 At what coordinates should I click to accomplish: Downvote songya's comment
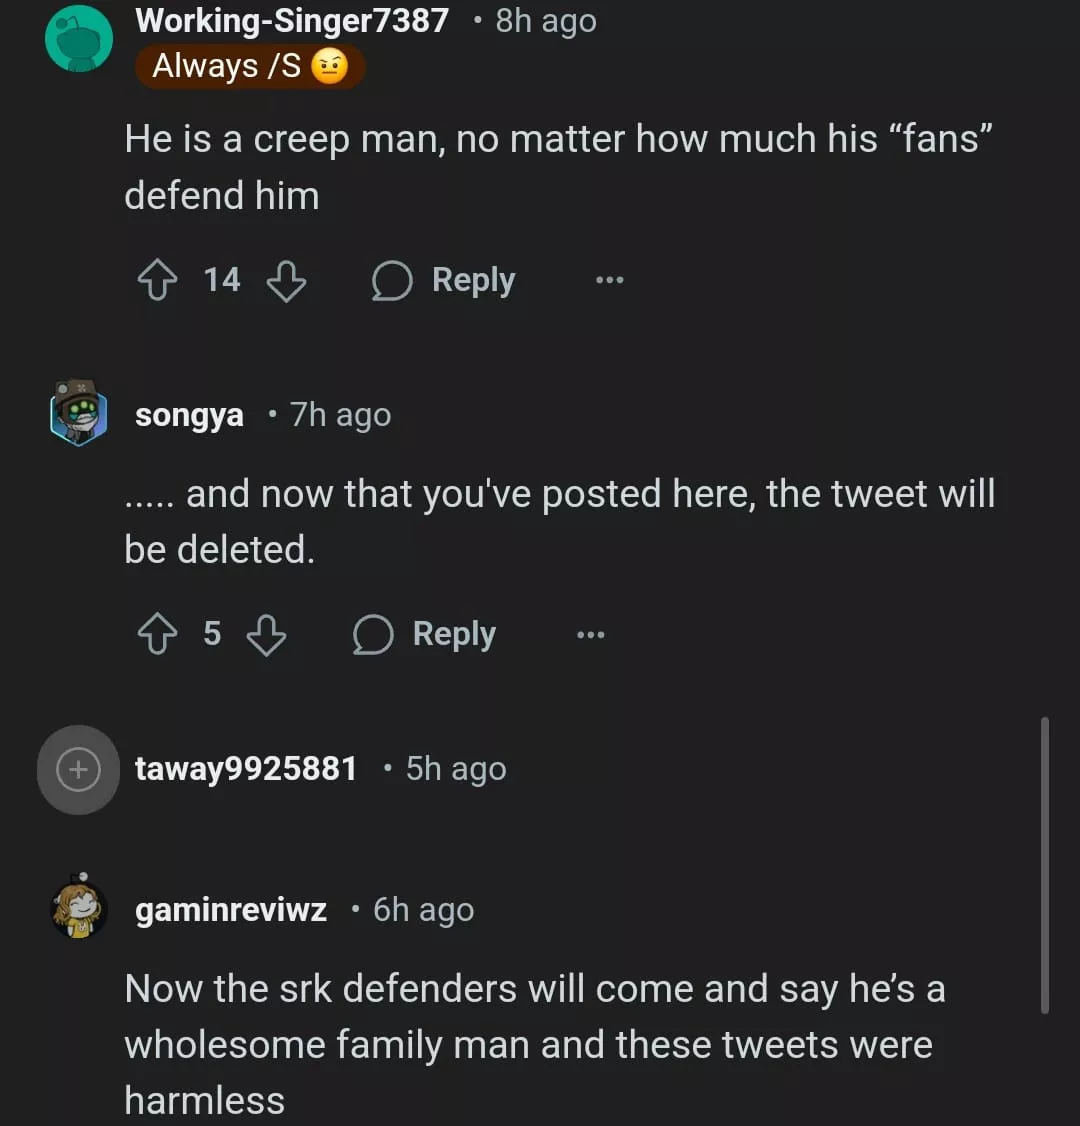pos(267,635)
